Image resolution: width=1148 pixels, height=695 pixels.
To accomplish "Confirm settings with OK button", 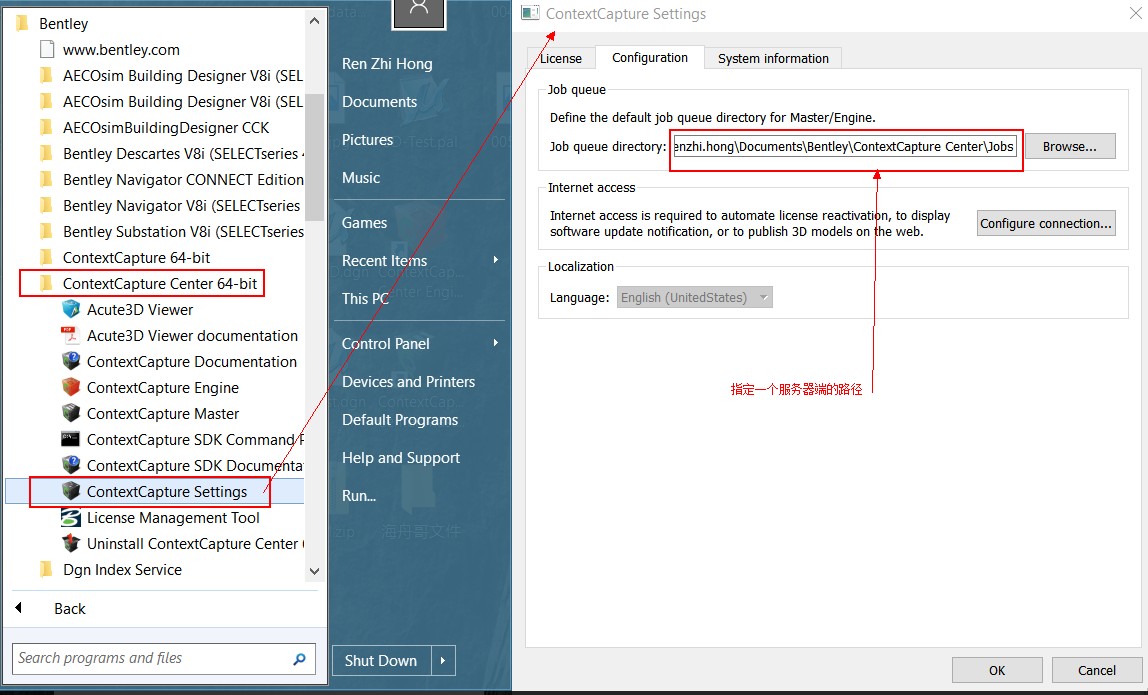I will 997,670.
